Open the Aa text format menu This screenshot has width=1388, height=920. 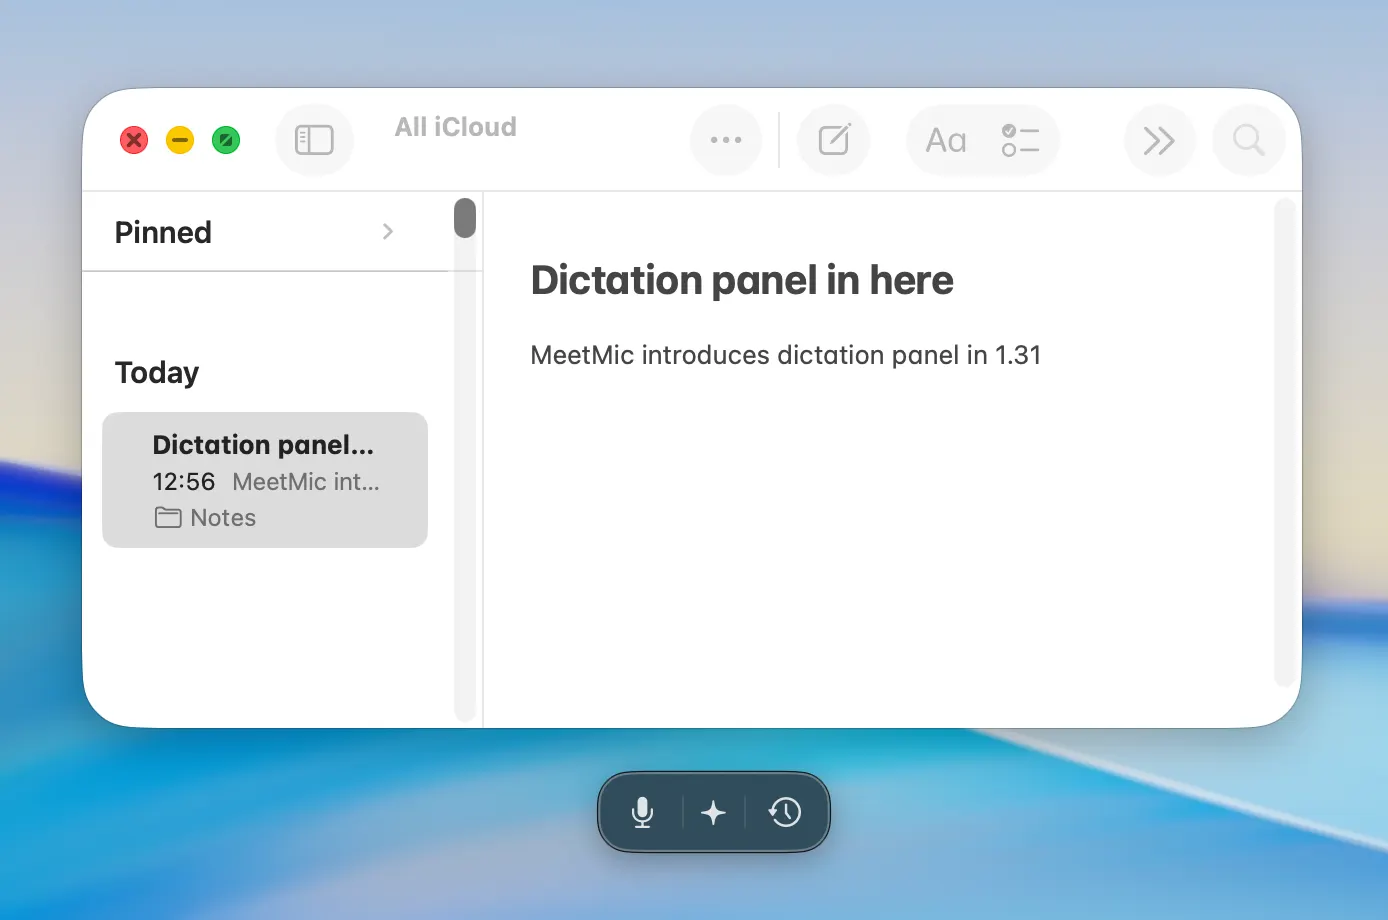[x=946, y=140]
